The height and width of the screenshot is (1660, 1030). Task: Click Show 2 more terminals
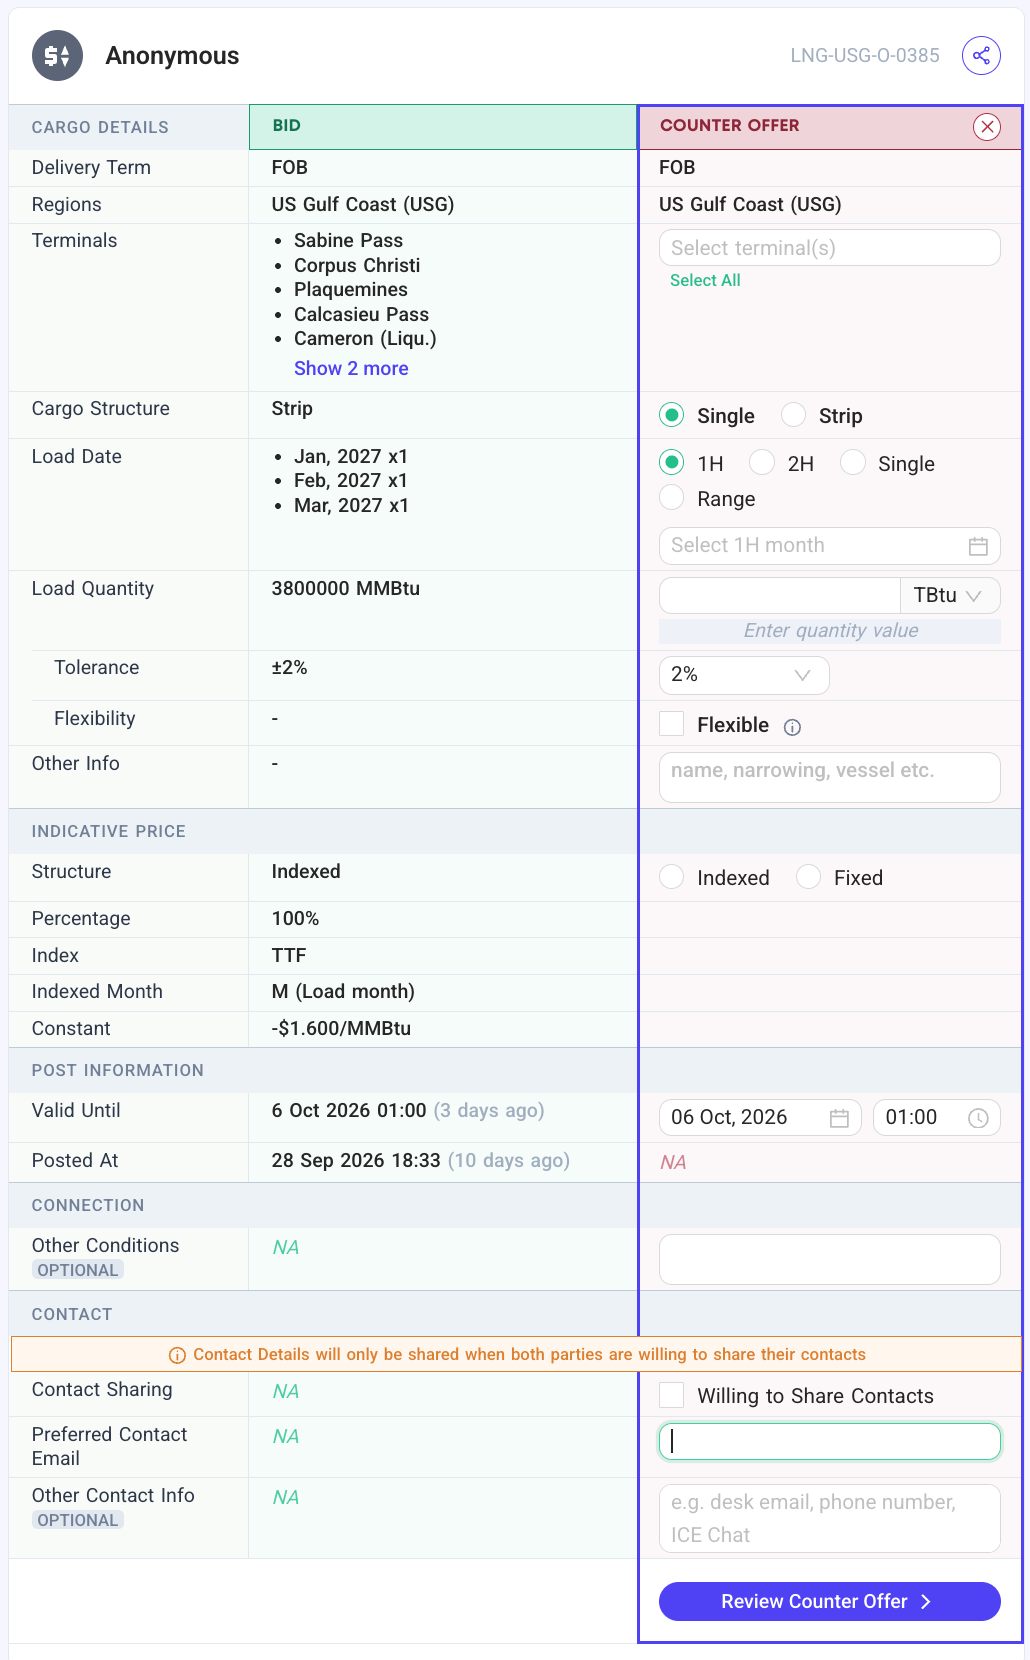click(351, 369)
